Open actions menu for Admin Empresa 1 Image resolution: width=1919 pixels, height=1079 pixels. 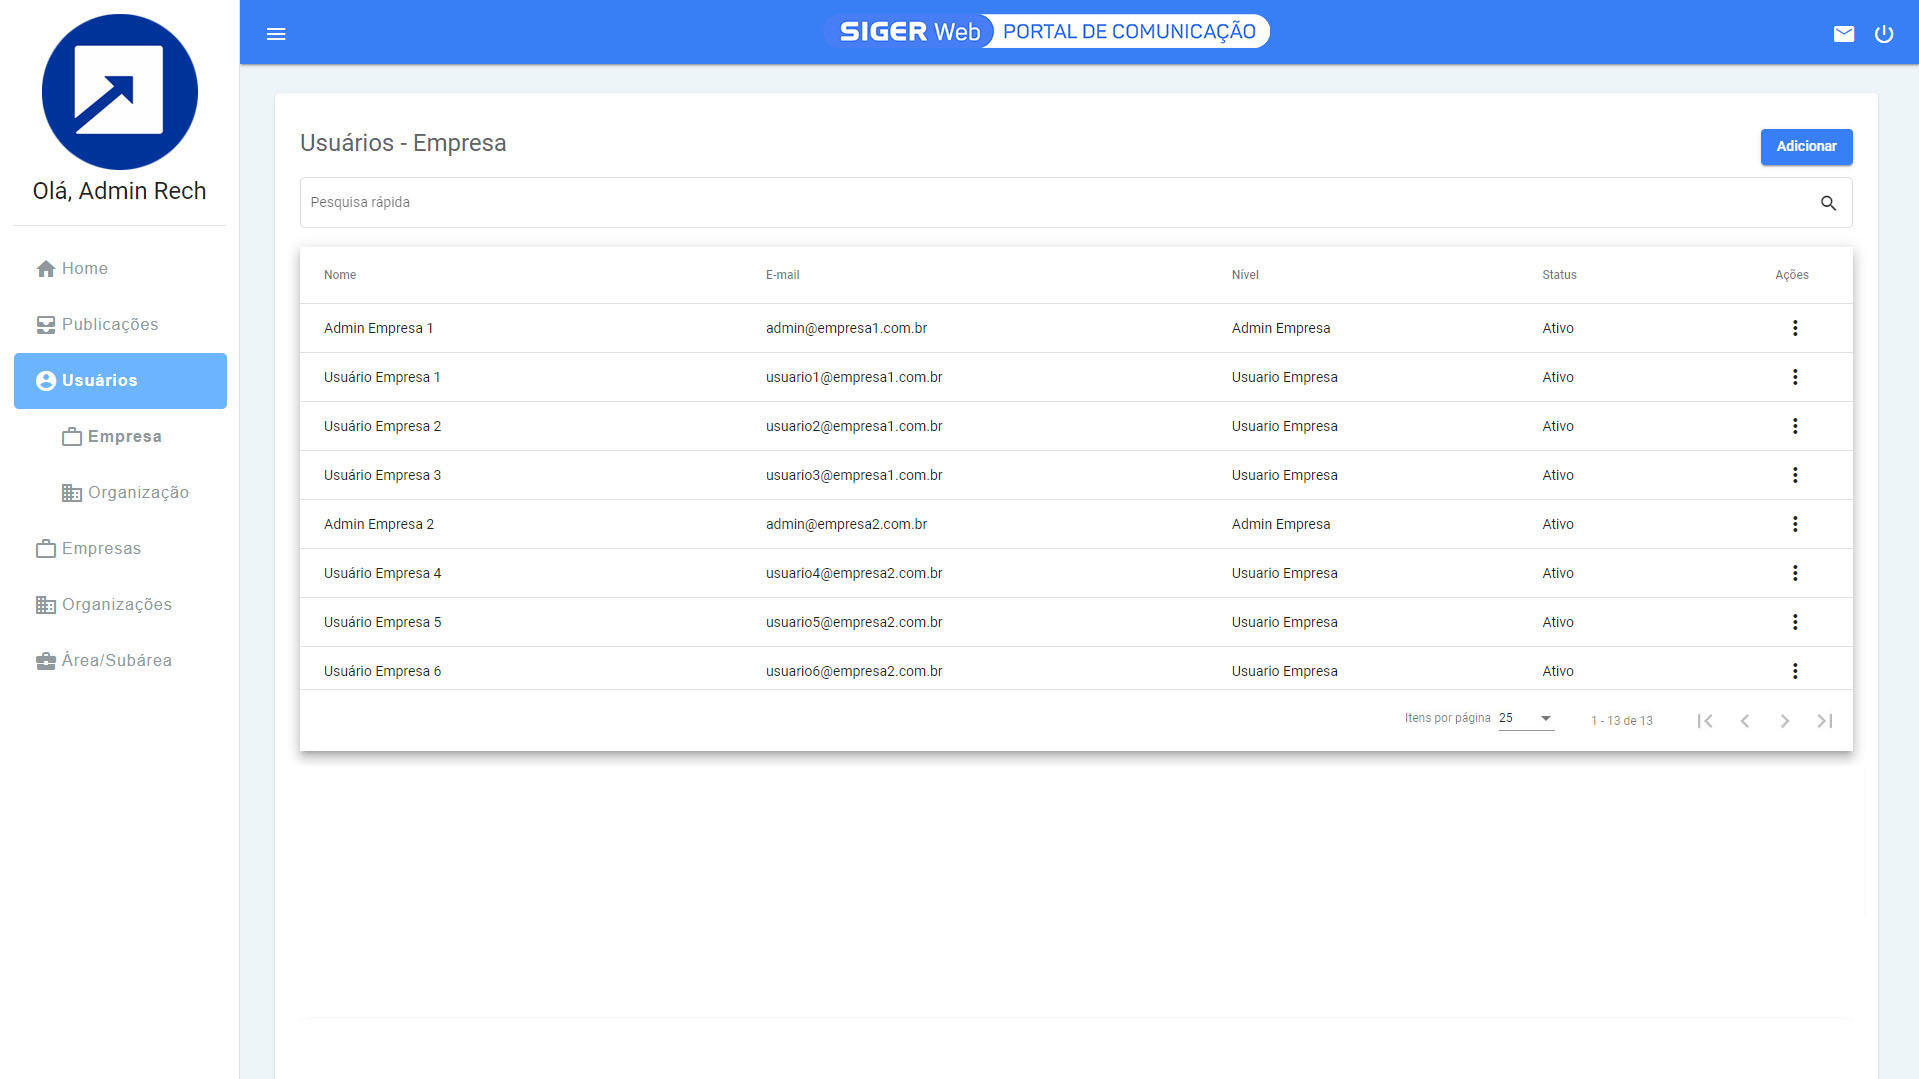pos(1795,328)
